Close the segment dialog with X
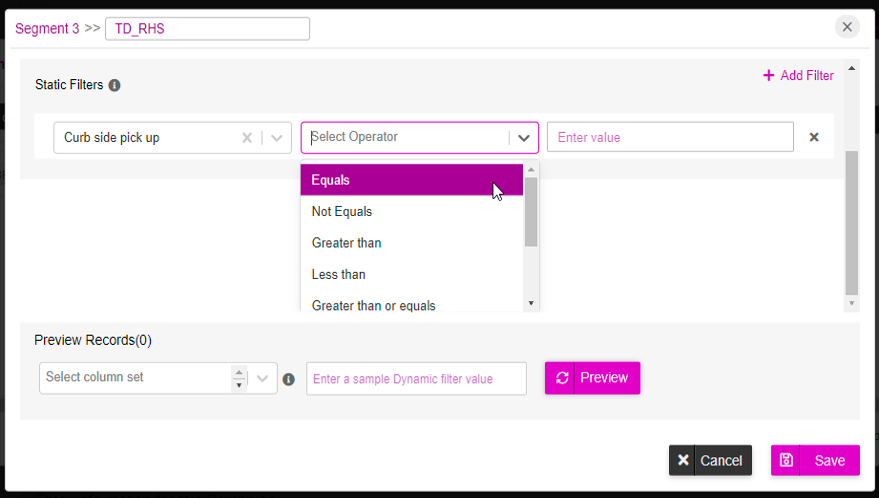The height and width of the screenshot is (498, 880). coord(847,26)
